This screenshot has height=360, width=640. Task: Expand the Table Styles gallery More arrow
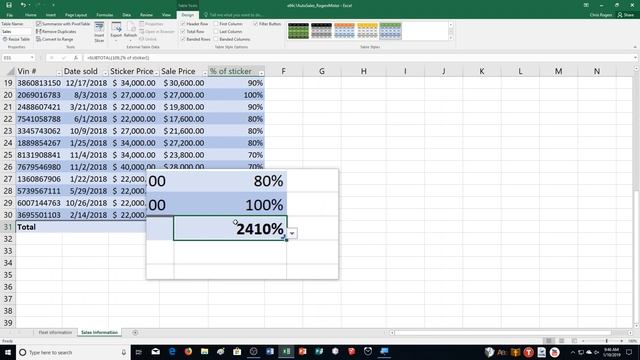click(451, 38)
